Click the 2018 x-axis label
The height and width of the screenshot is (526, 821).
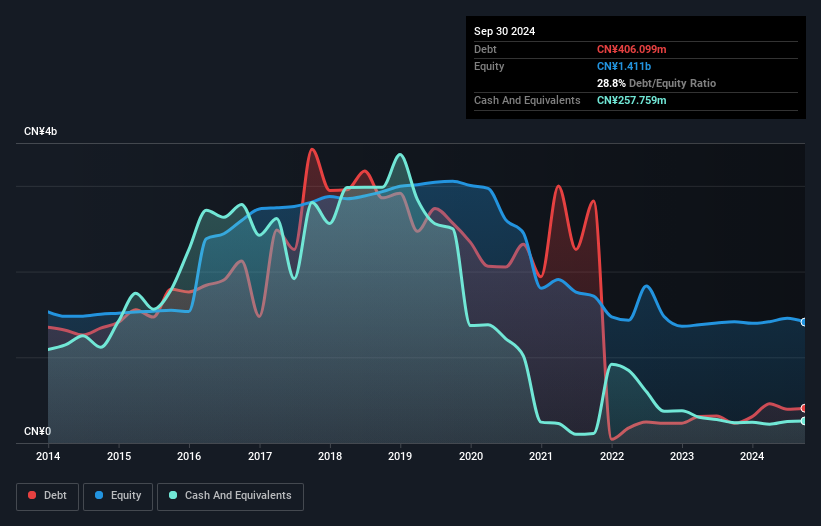330,456
